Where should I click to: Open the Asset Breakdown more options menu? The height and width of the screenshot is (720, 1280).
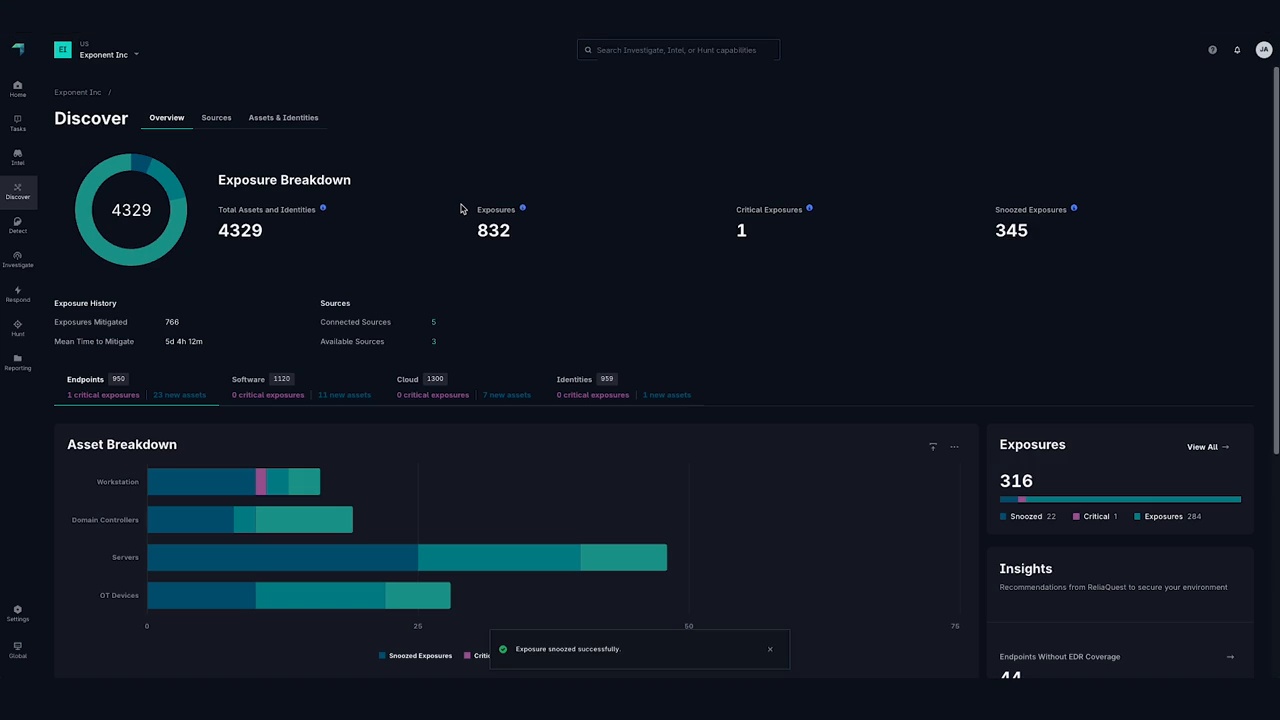click(x=954, y=447)
